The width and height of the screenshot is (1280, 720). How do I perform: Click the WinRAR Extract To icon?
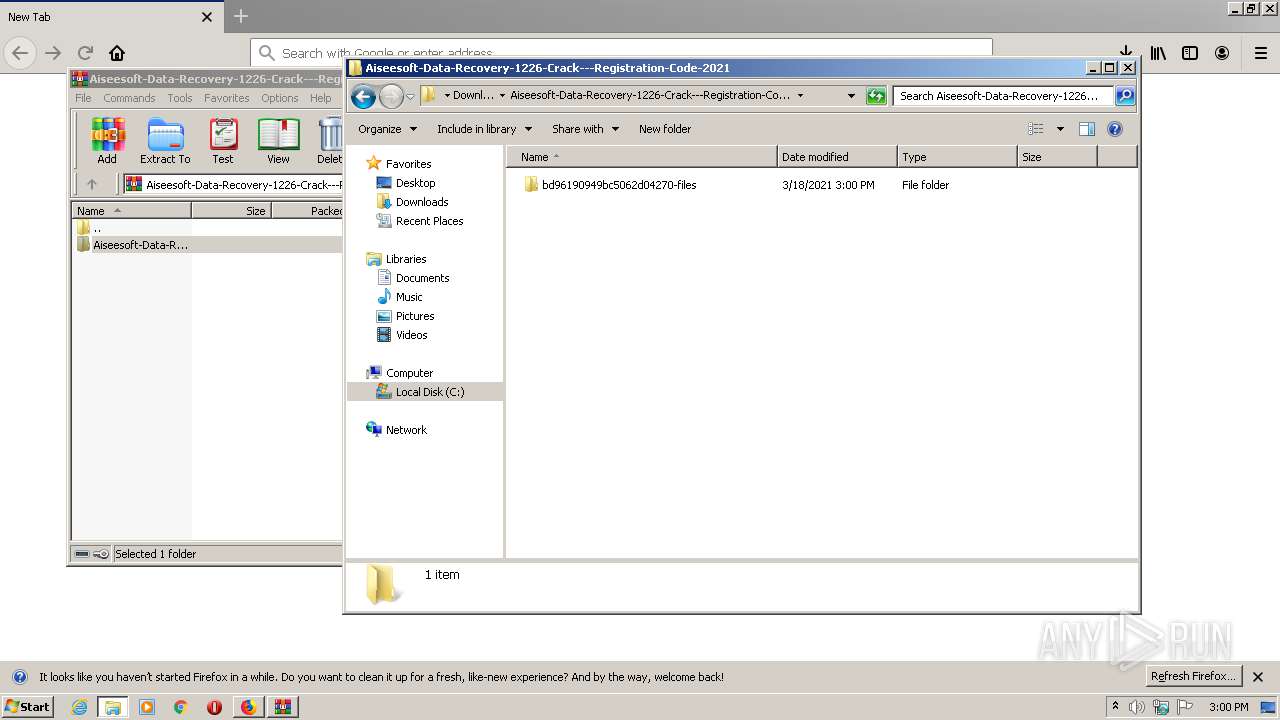pos(165,140)
